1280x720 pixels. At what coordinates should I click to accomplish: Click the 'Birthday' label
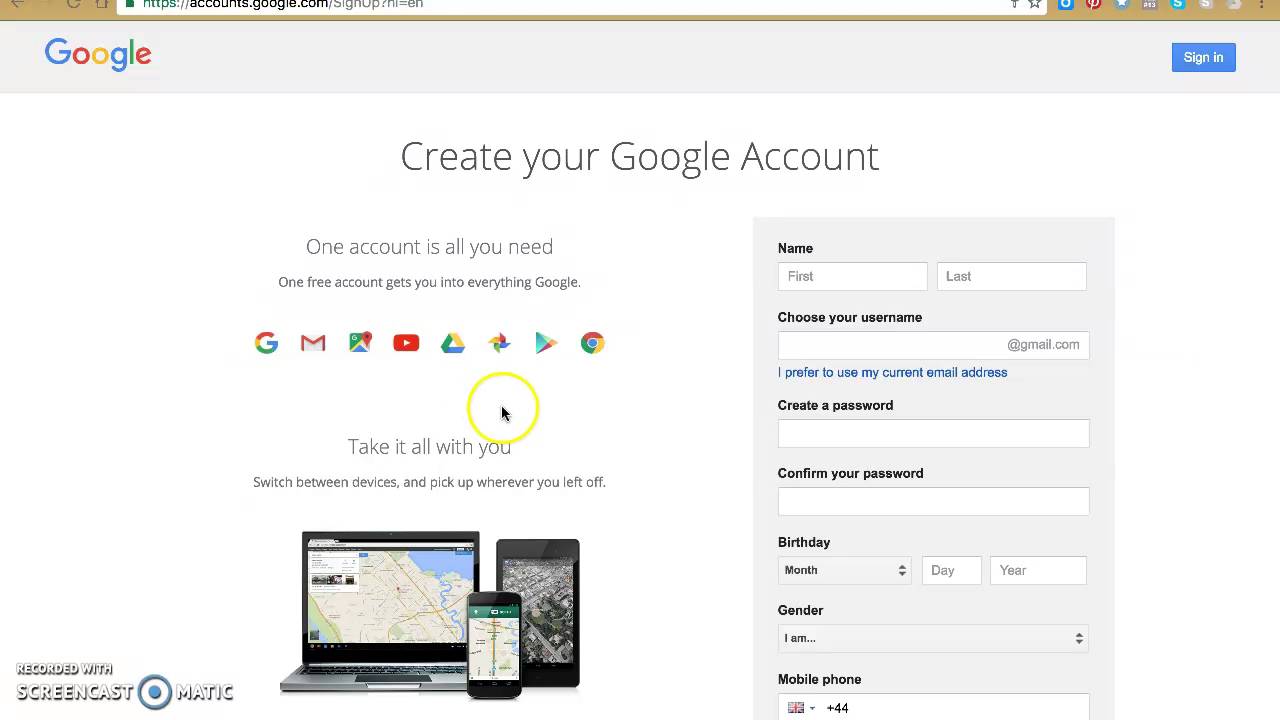pos(804,542)
